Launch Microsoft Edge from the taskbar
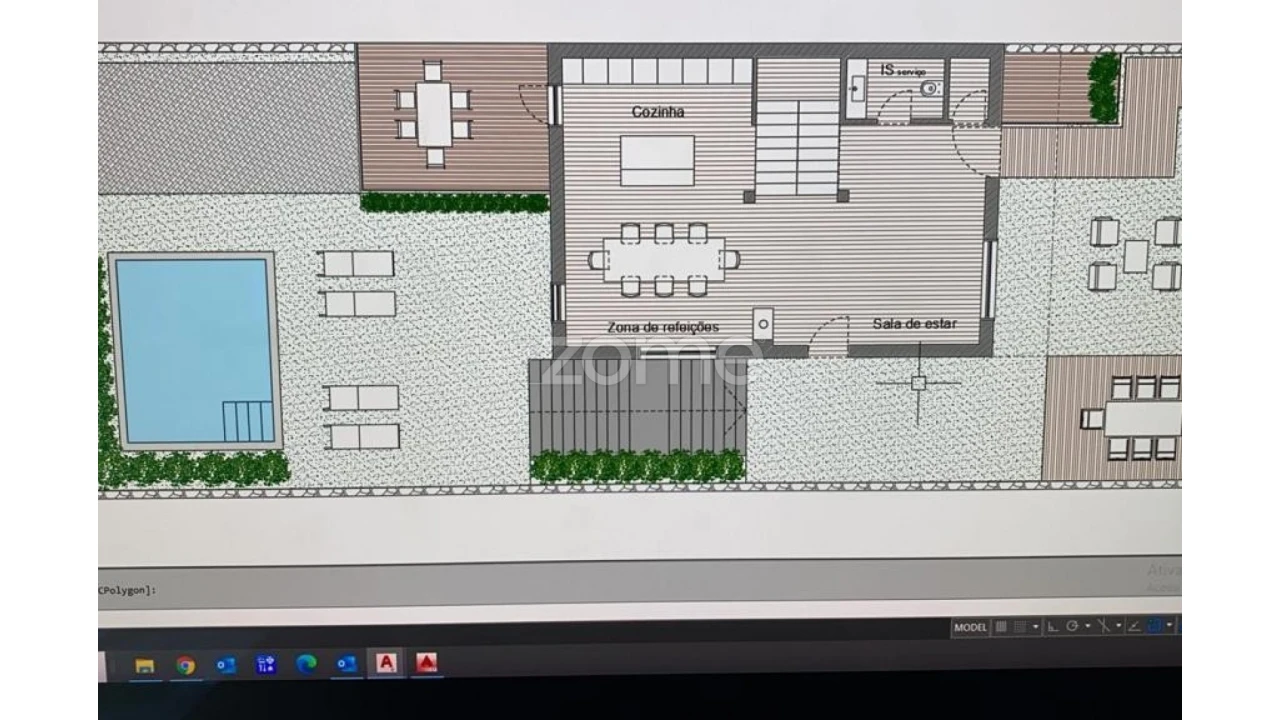Viewport: 1280px width, 720px height. point(306,665)
